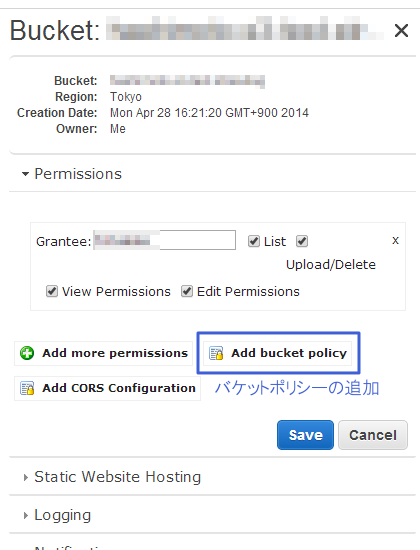Uncheck the Edit Permissions checkbox
Image resolution: width=420 pixels, height=550 pixels.
(x=187, y=291)
